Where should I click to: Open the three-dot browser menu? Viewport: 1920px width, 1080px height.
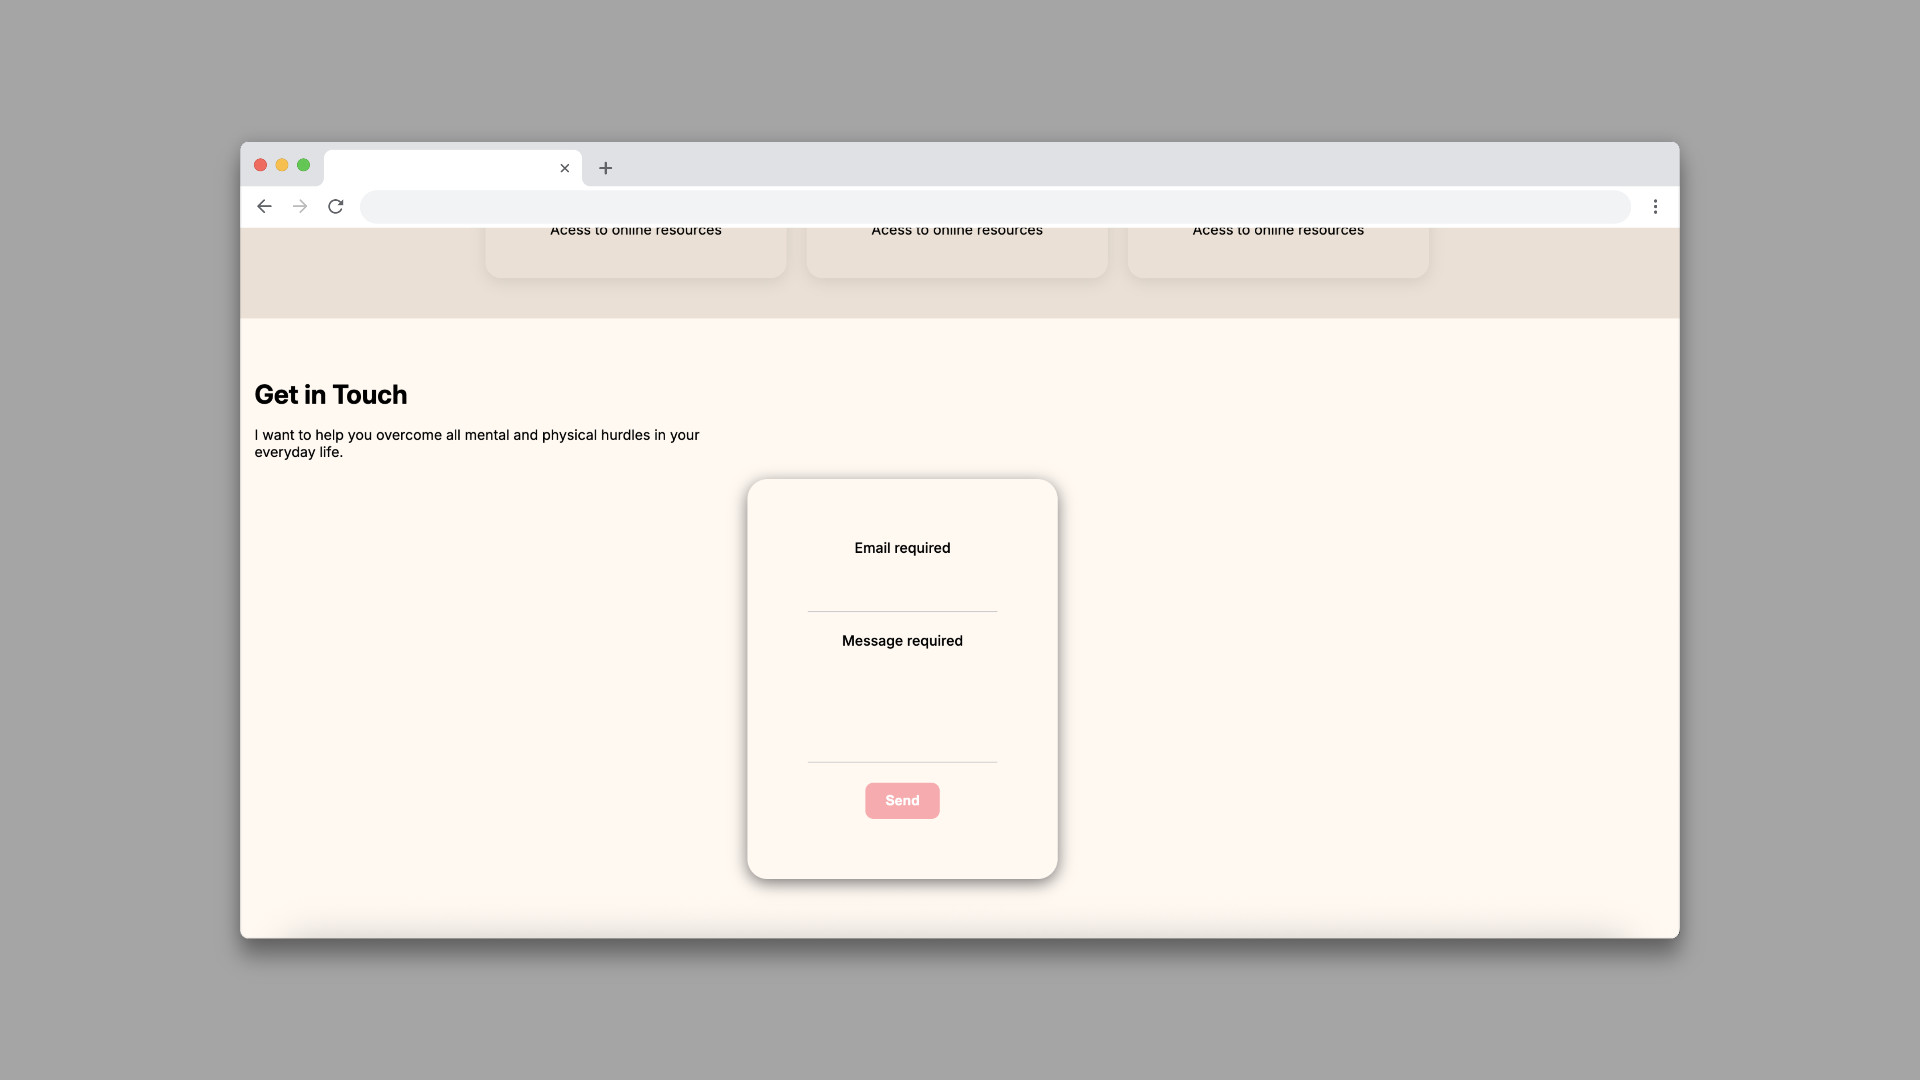point(1655,206)
